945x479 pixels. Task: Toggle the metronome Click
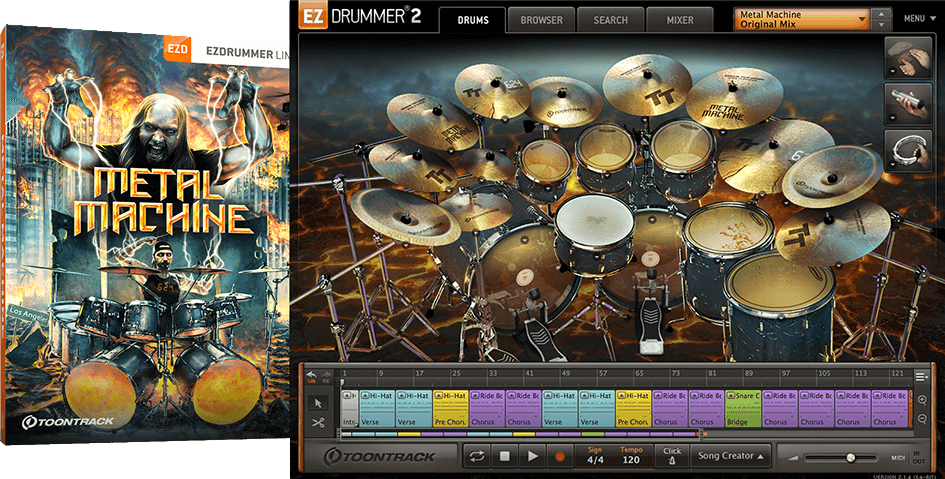click(x=671, y=457)
